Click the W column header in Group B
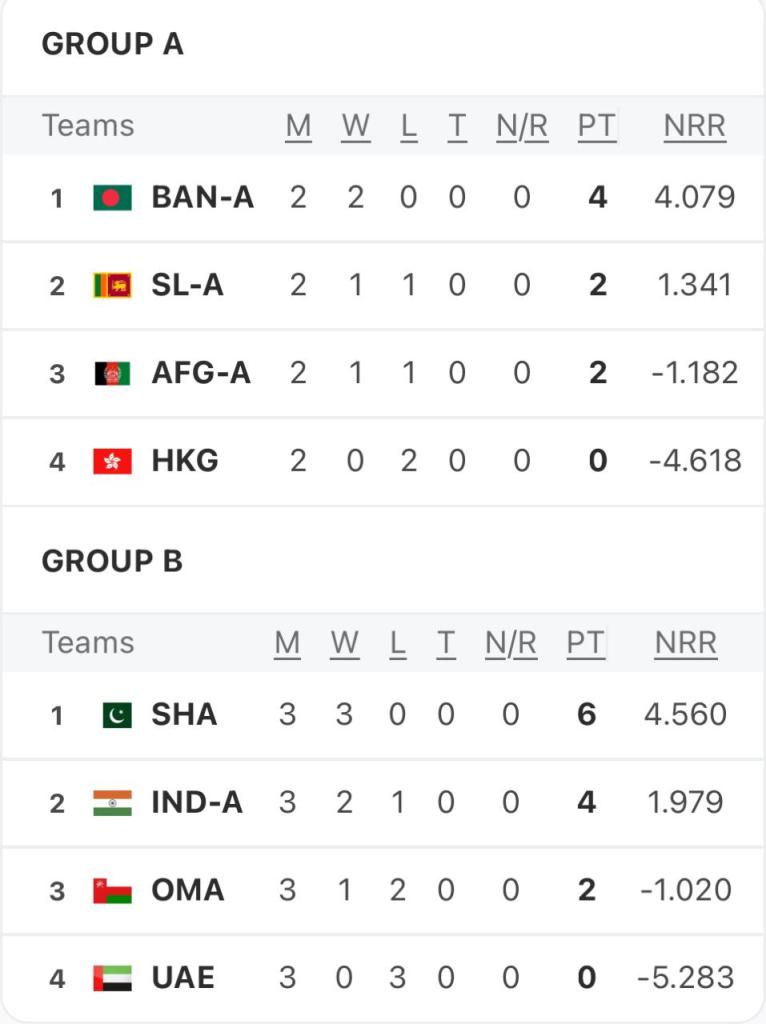The width and height of the screenshot is (766, 1024). tap(344, 643)
